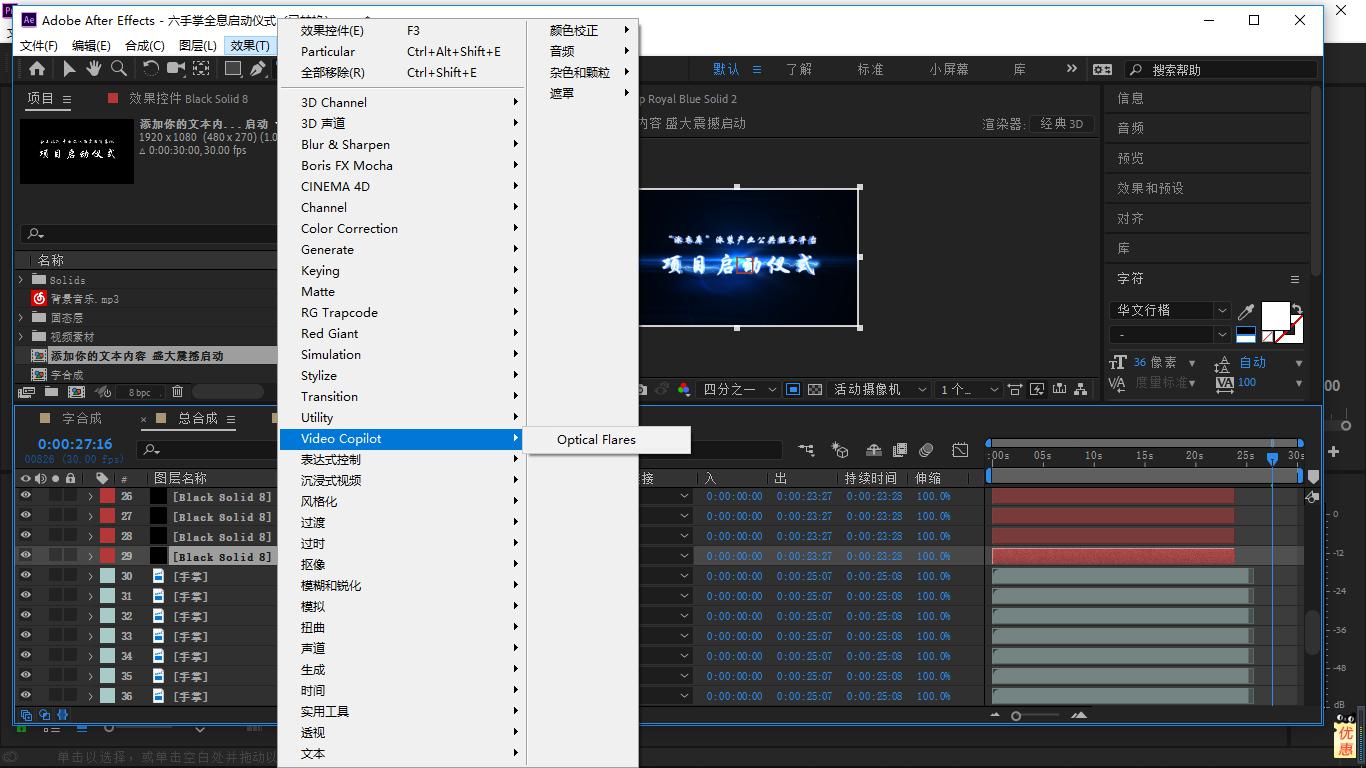Click the composition preview thumbnail in the project panel
The image size is (1366, 768).
pos(77,152)
